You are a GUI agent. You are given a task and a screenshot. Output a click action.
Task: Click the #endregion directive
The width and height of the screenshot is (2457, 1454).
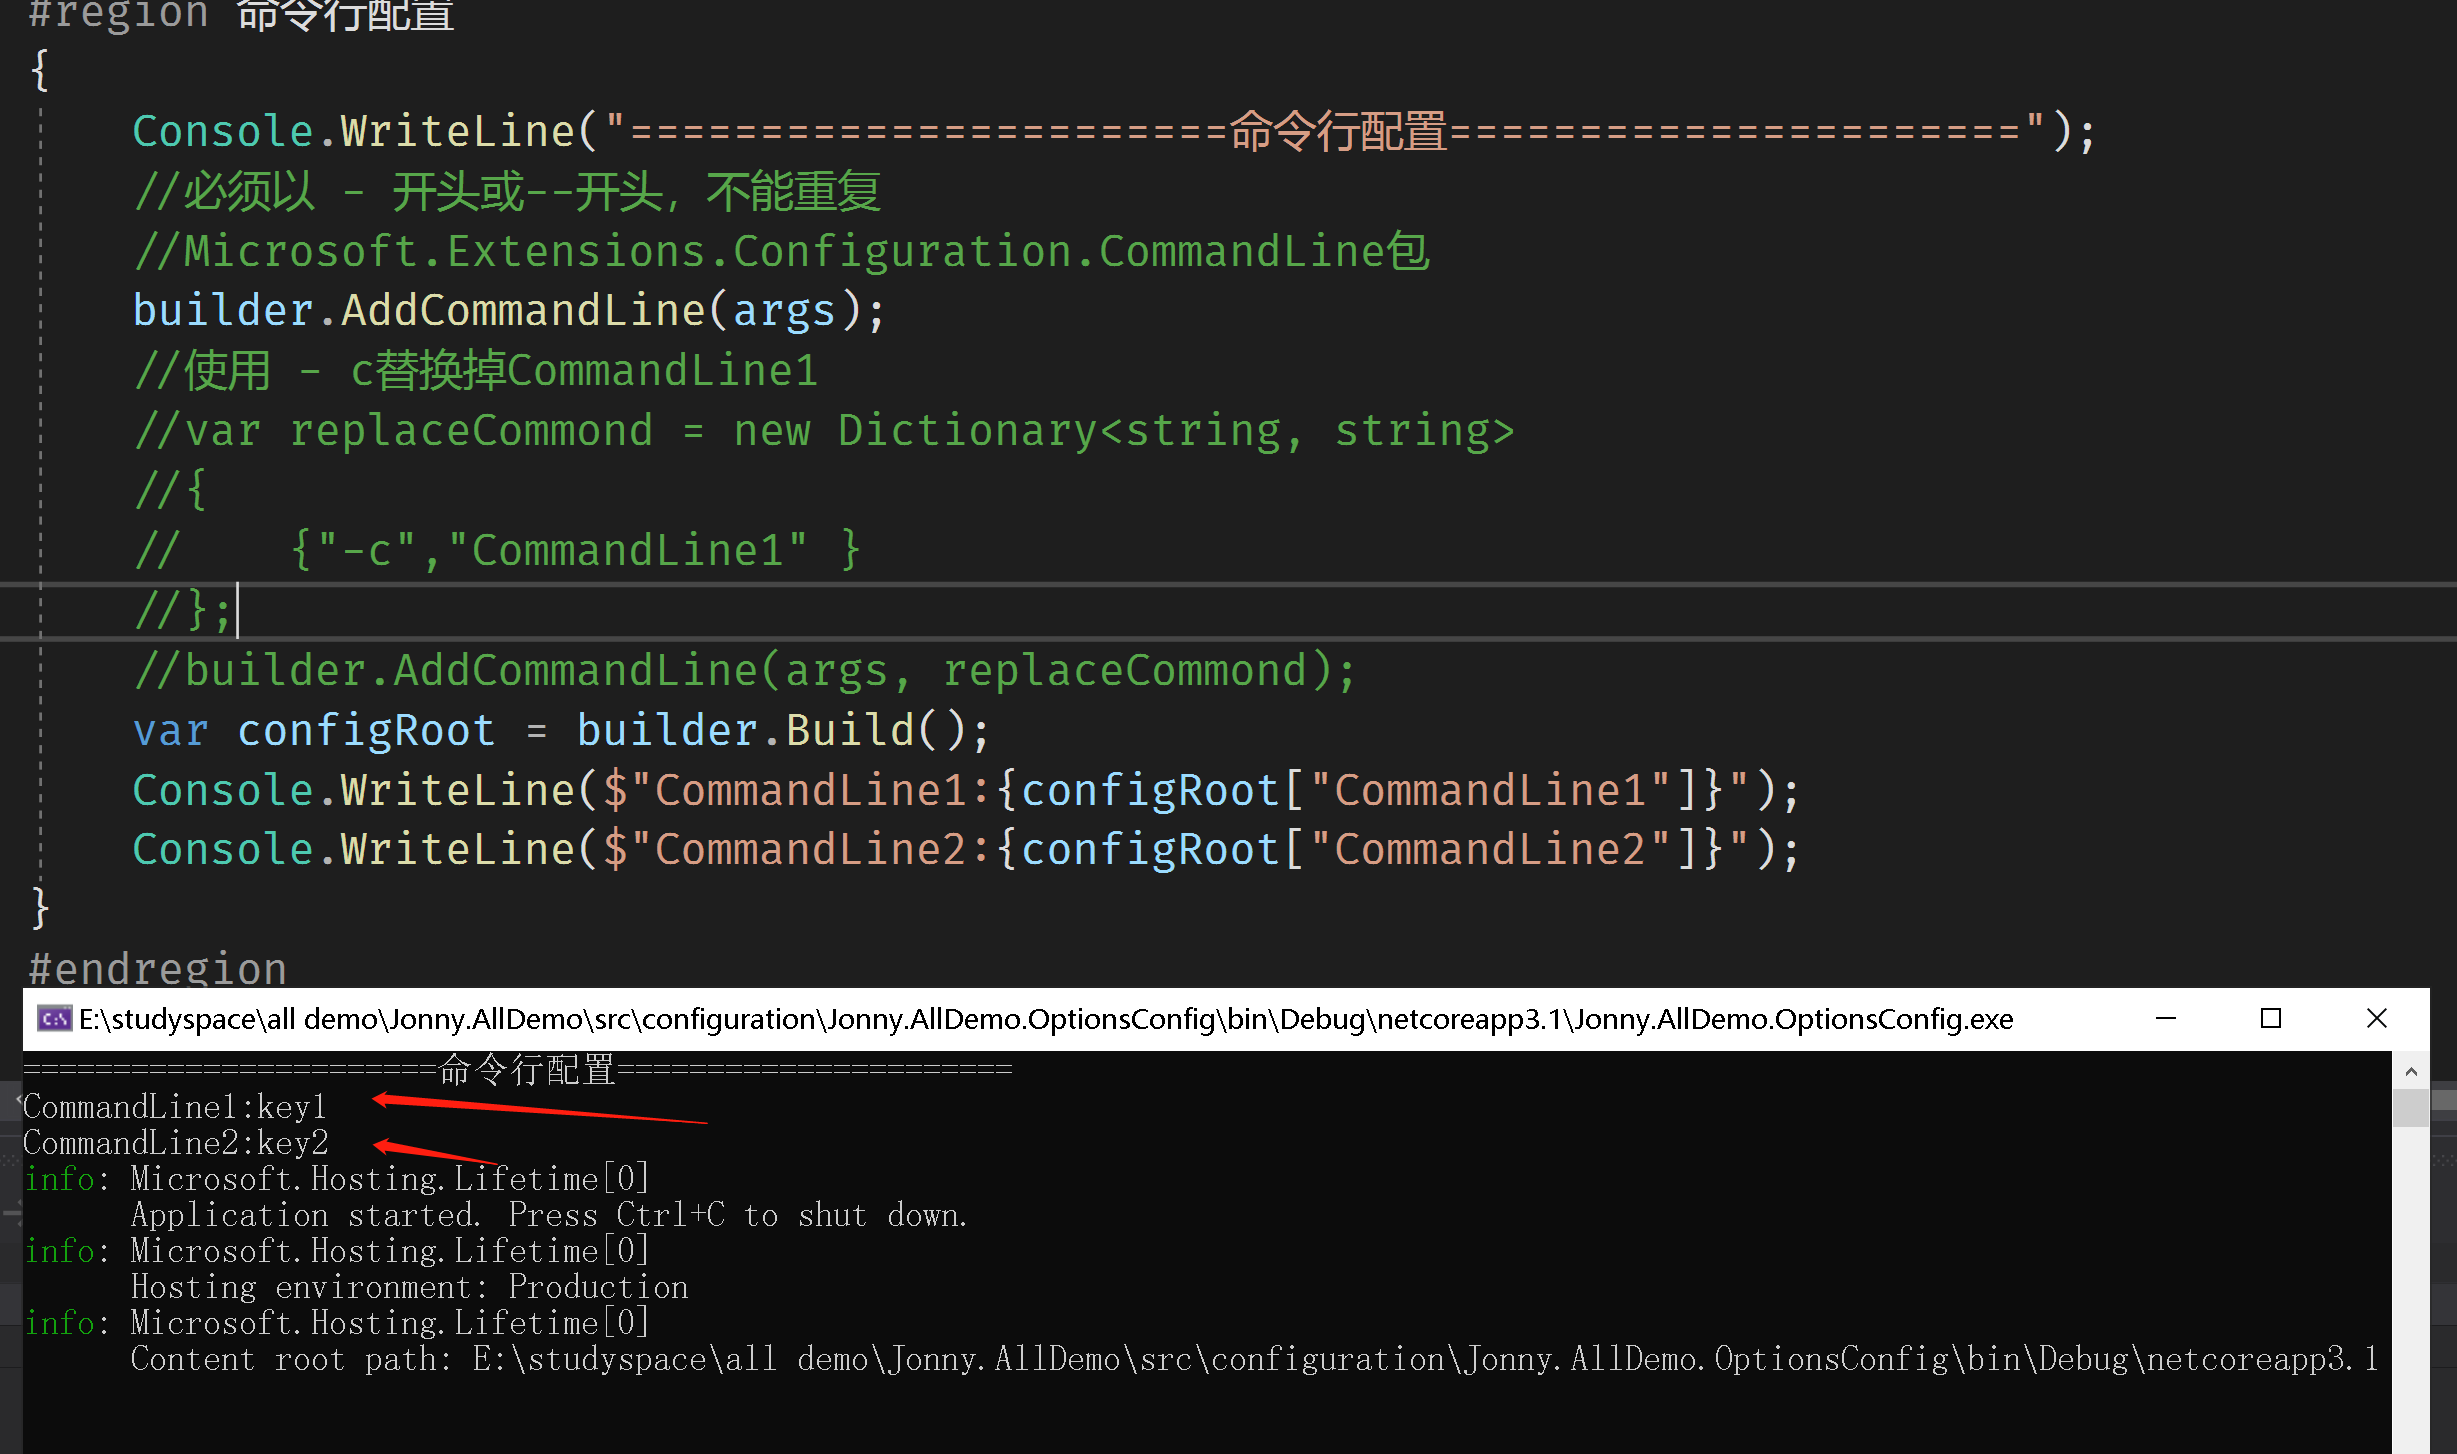pos(158,969)
